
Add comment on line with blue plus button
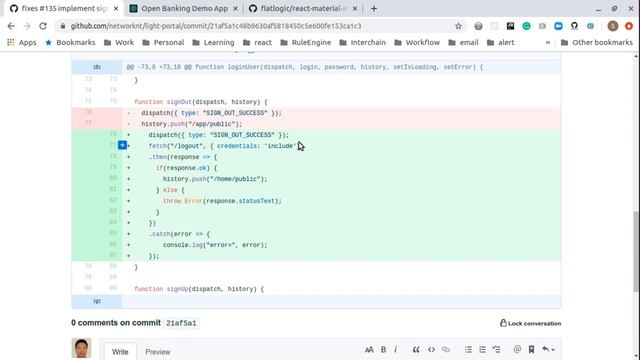tap(122, 145)
